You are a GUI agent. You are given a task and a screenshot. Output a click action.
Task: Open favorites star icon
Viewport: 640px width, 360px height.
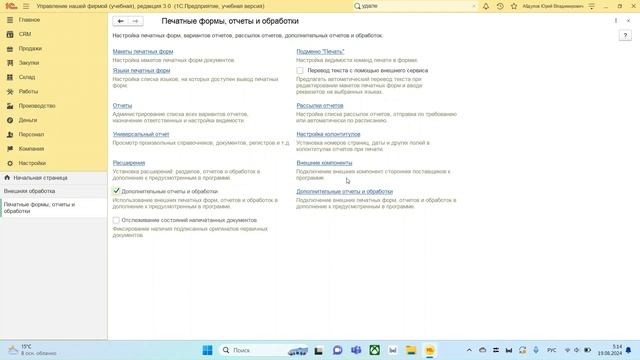coord(513,6)
